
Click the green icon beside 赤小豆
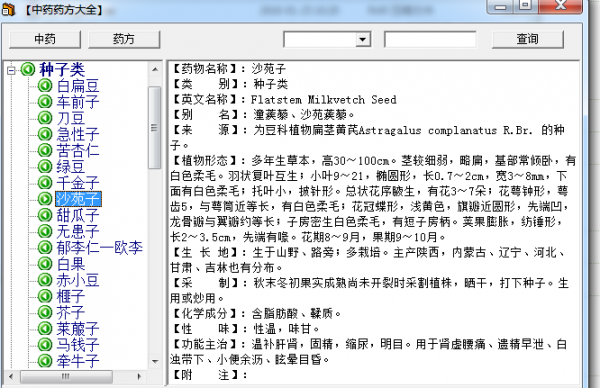pos(45,280)
